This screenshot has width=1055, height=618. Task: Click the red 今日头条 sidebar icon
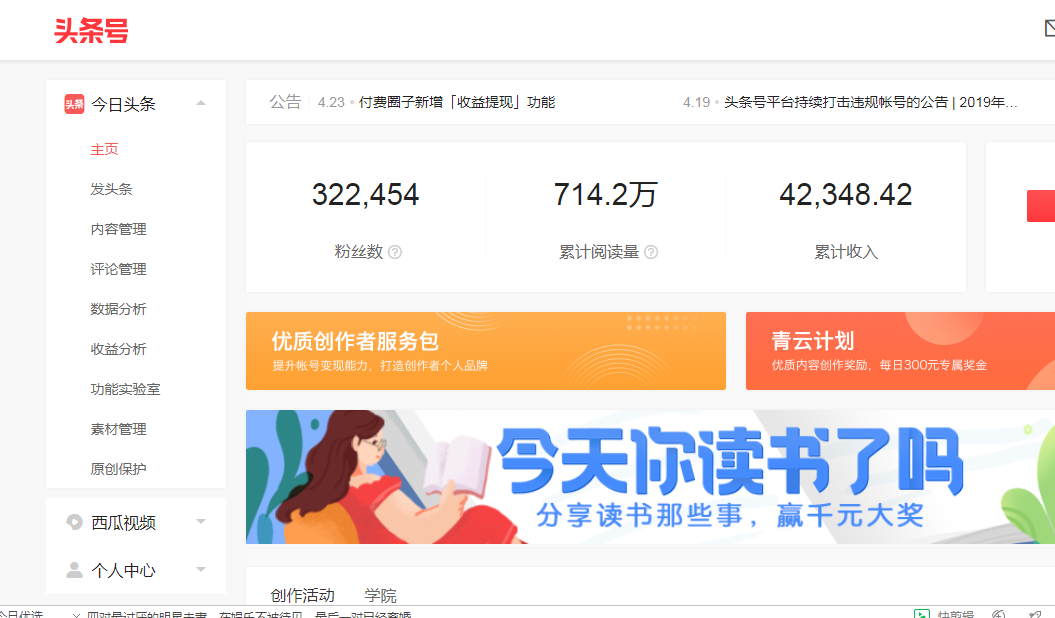click(x=74, y=104)
